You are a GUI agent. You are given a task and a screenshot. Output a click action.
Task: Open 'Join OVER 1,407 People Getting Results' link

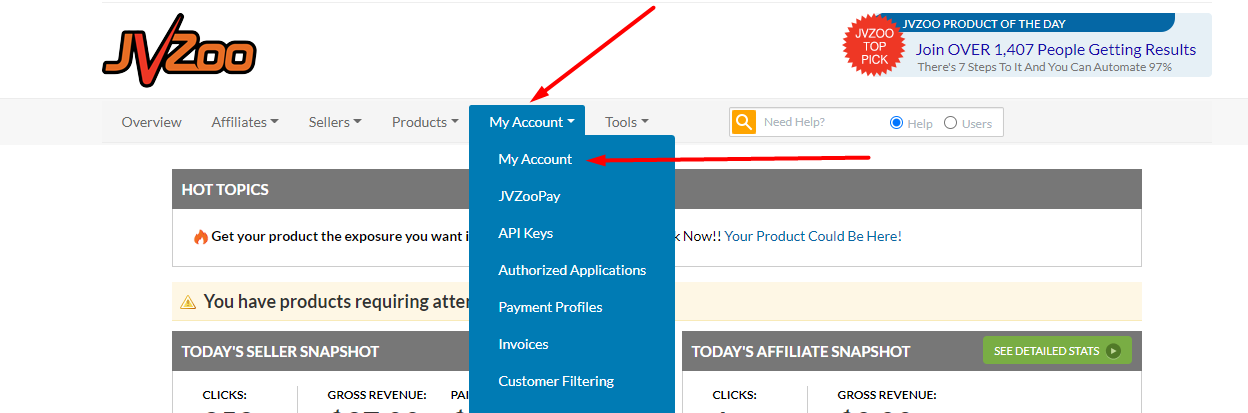click(1056, 49)
